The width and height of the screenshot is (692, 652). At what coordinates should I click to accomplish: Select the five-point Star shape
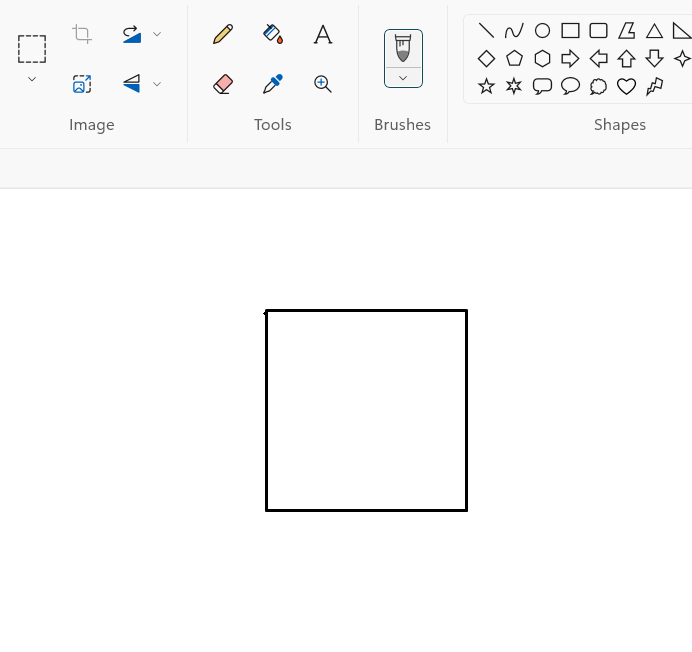pyautogui.click(x=486, y=86)
